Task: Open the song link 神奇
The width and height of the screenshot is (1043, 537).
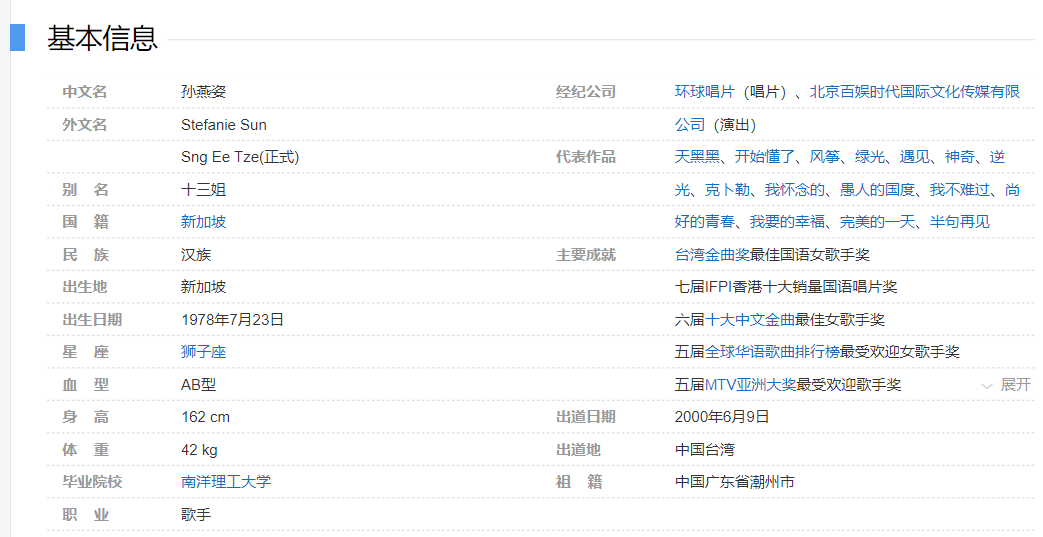Action: point(960,156)
